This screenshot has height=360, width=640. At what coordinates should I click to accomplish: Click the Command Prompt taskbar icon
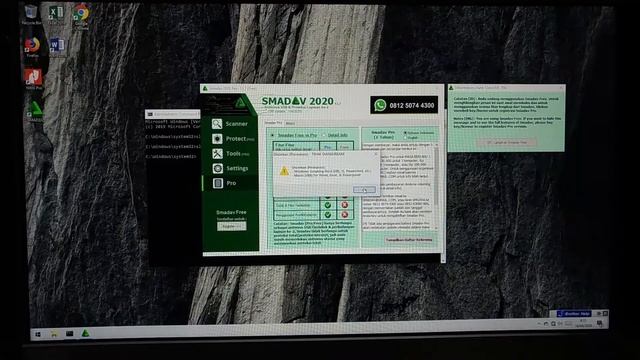pyautogui.click(x=70, y=333)
